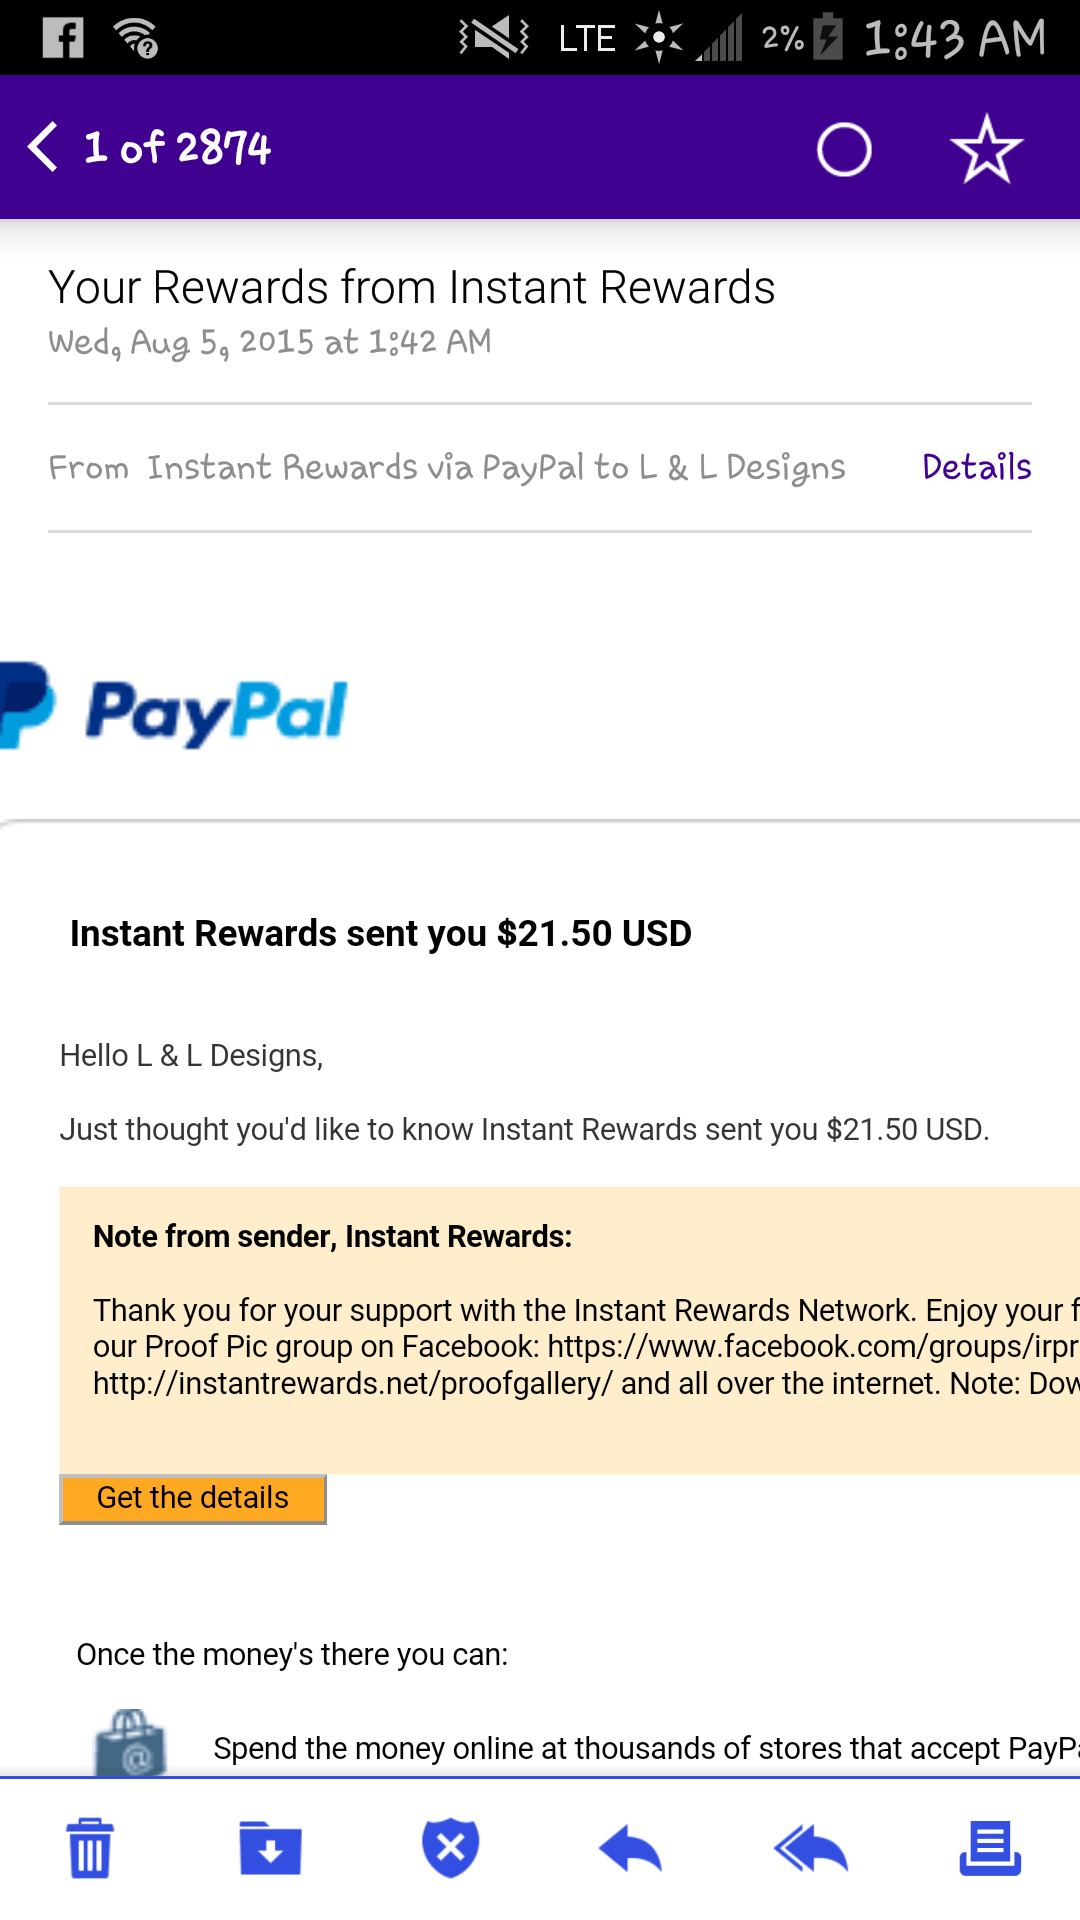
Task: Delete the email with the trash icon
Action: [x=90, y=1848]
